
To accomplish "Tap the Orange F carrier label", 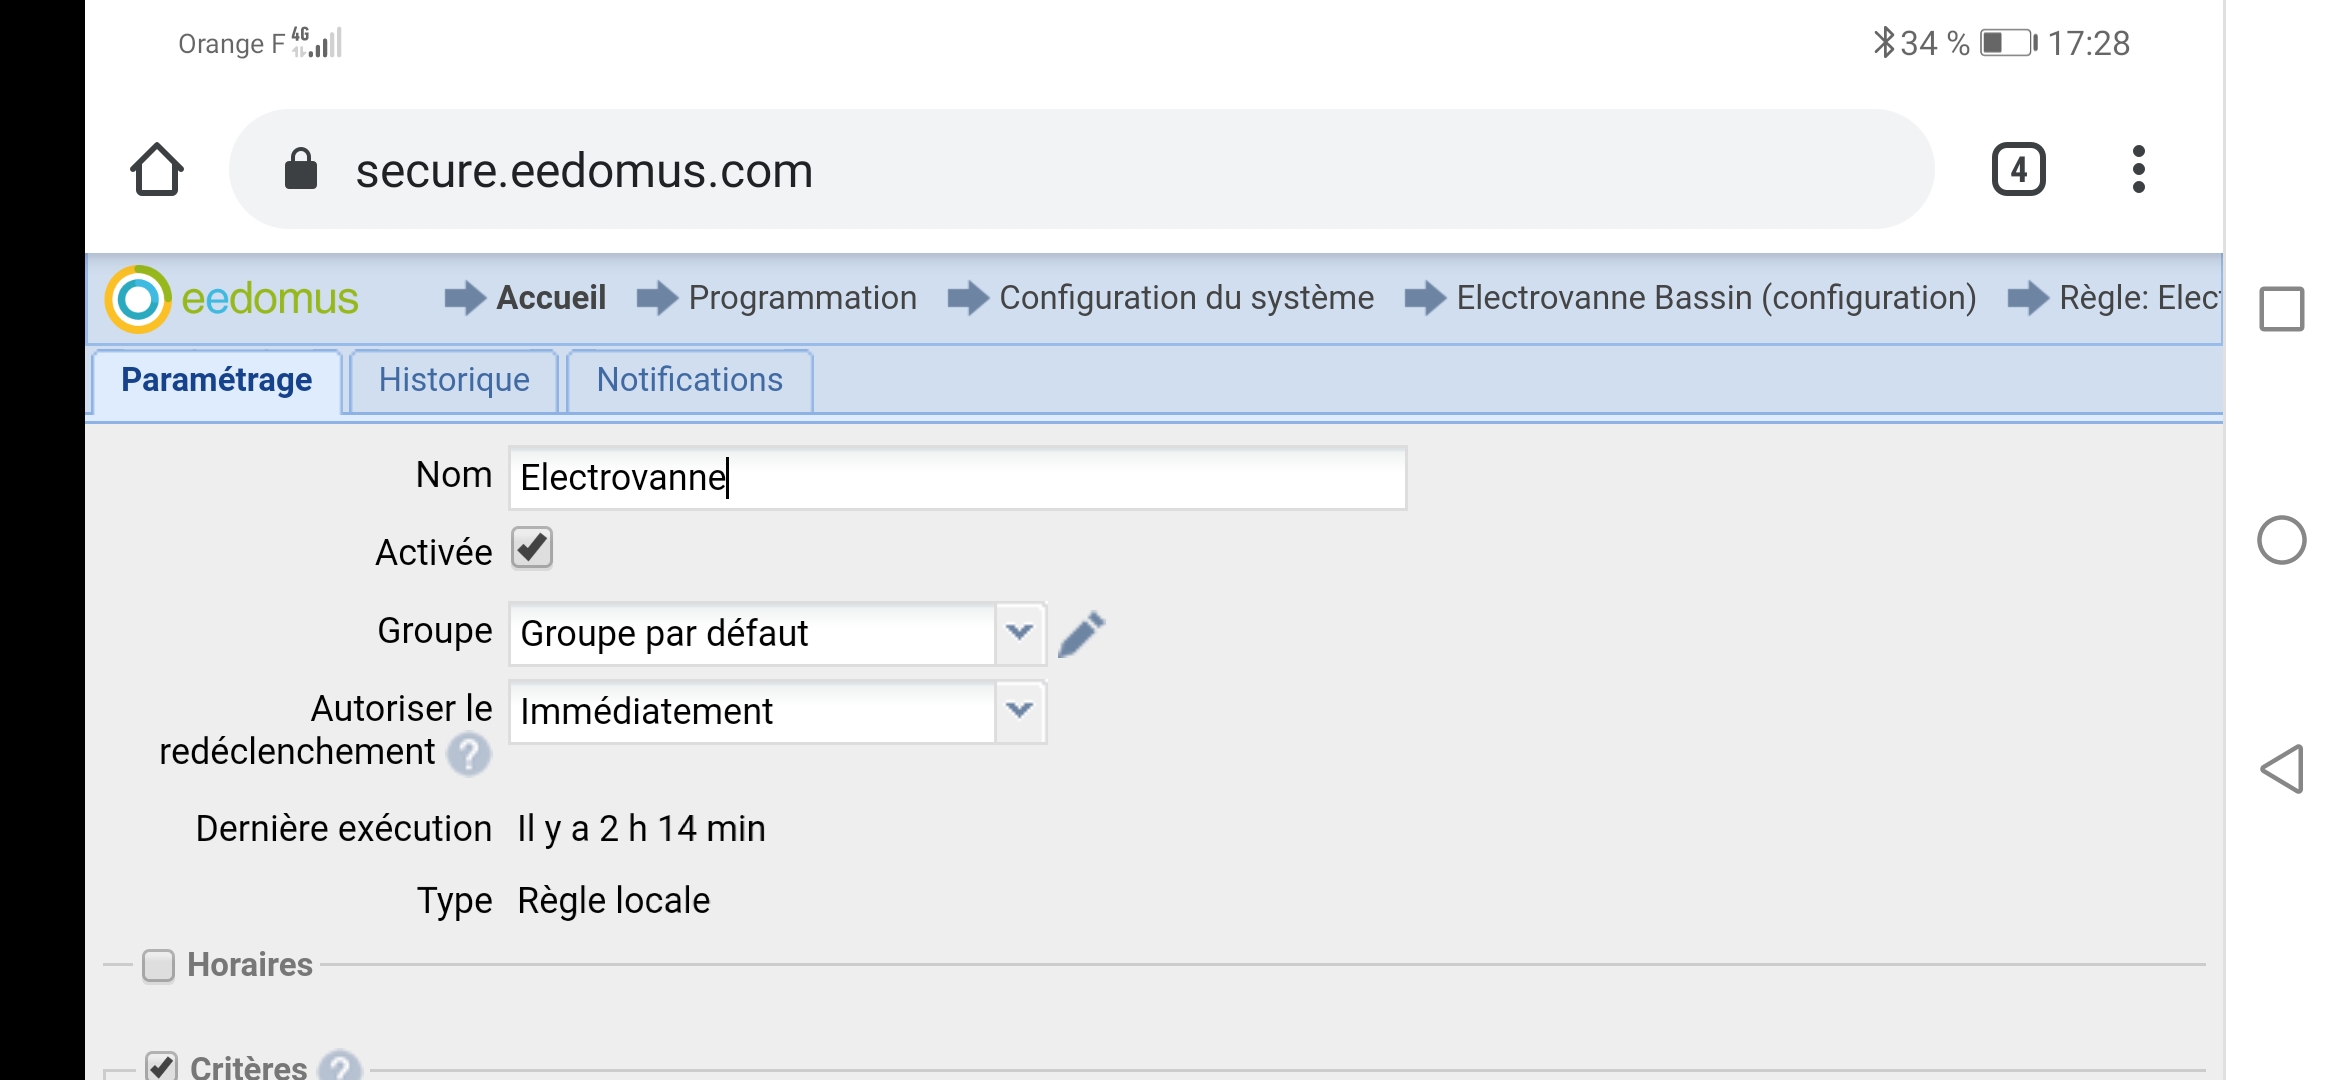I will point(231,44).
